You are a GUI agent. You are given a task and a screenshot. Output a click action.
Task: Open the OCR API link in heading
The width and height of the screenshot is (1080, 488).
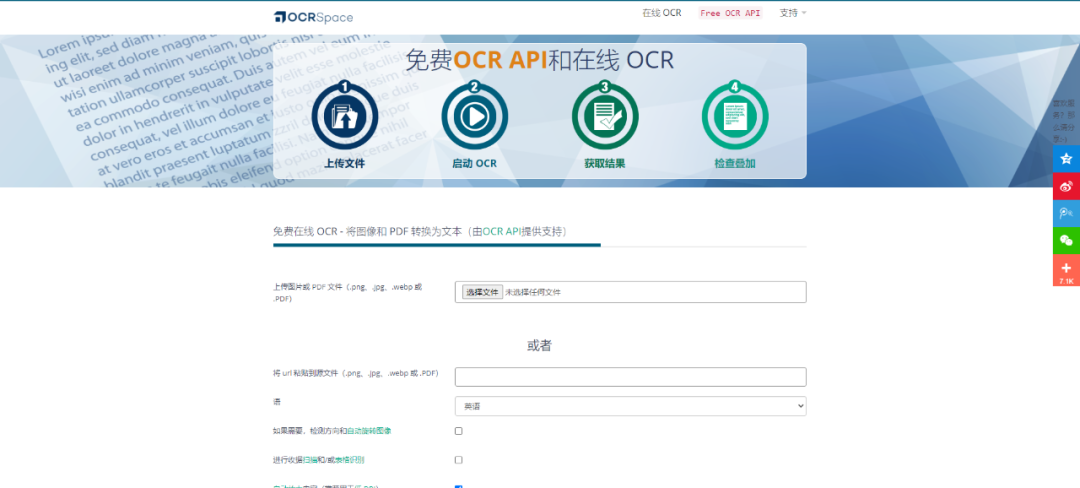[x=501, y=232]
